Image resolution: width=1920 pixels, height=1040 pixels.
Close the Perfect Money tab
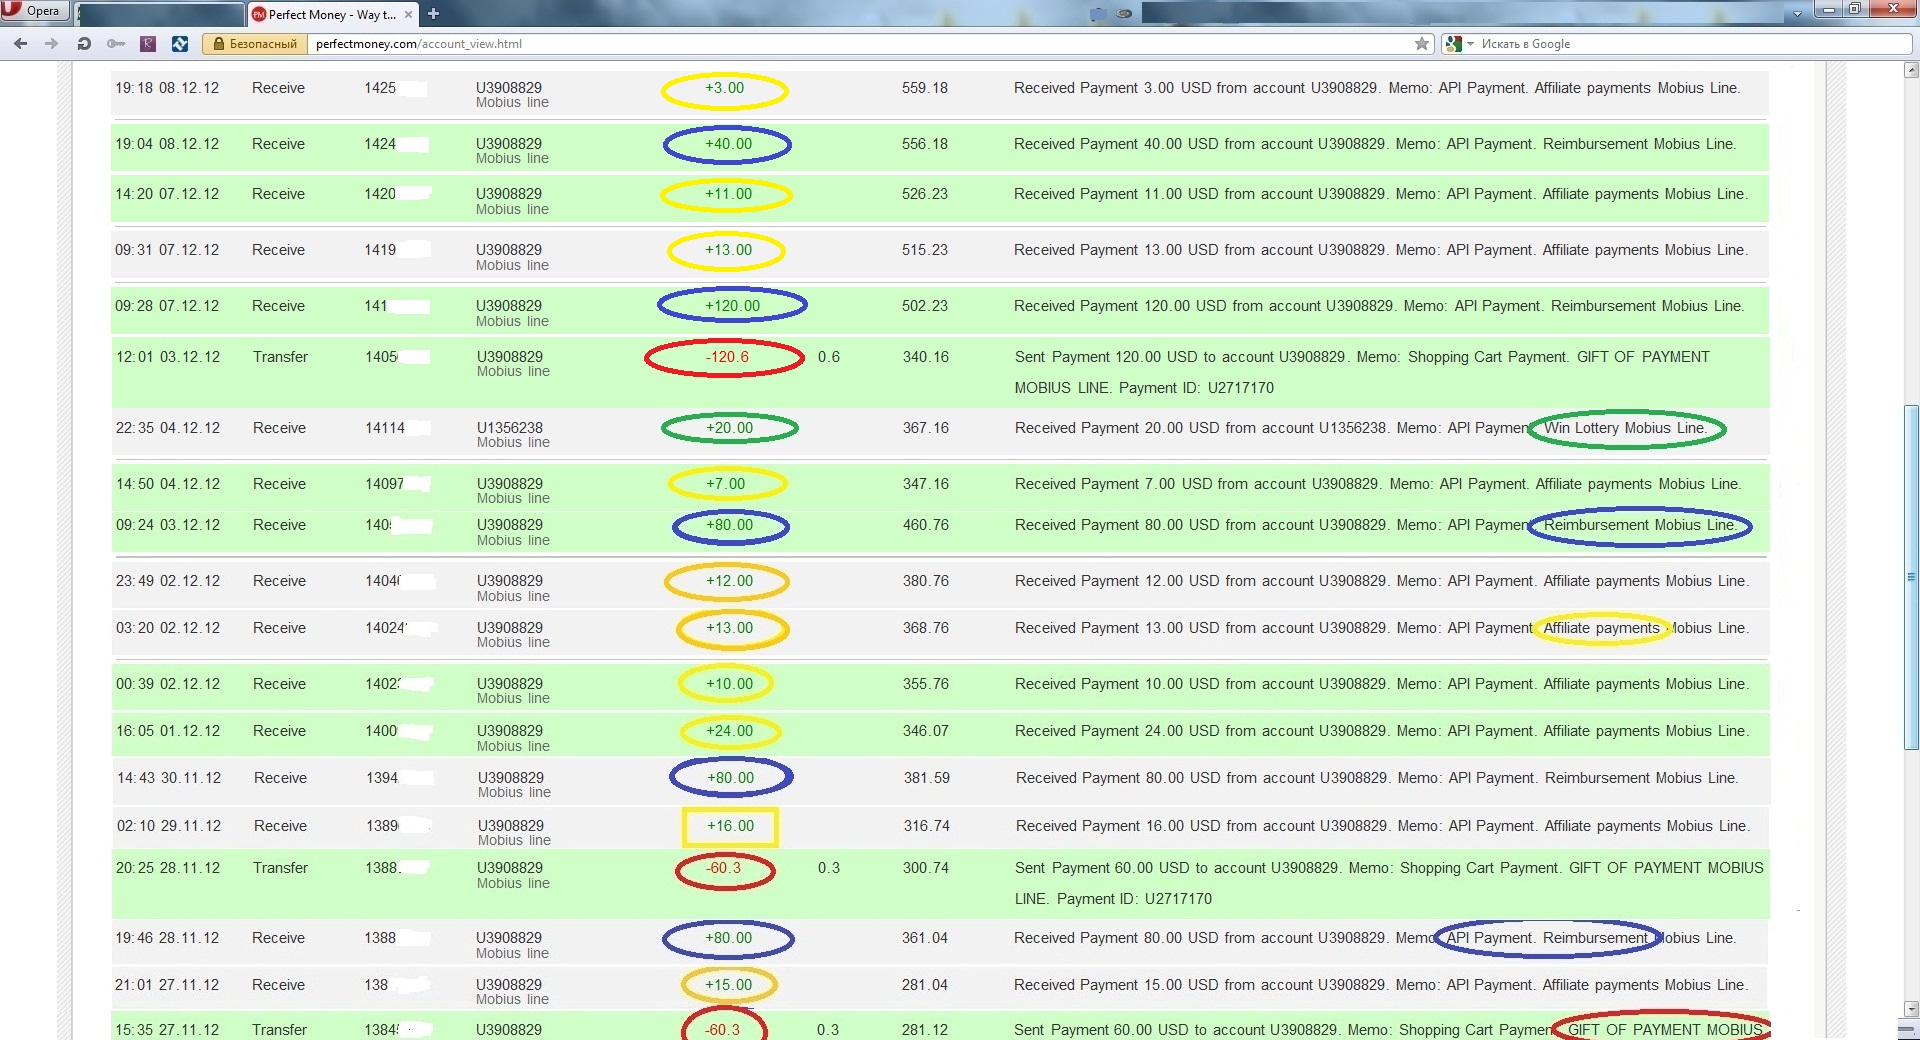tap(408, 15)
